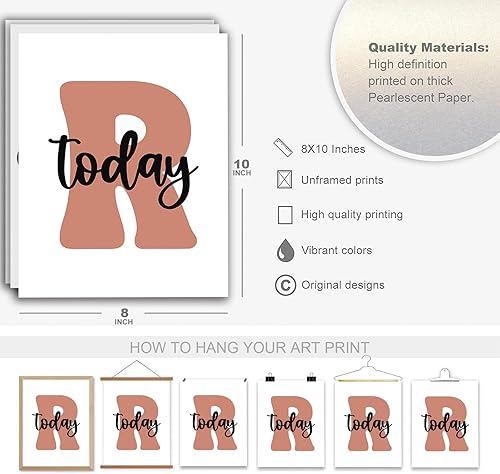This screenshot has height=474, width=500.
Task: Click the Unframed prints text
Action: pyautogui.click(x=342, y=180)
